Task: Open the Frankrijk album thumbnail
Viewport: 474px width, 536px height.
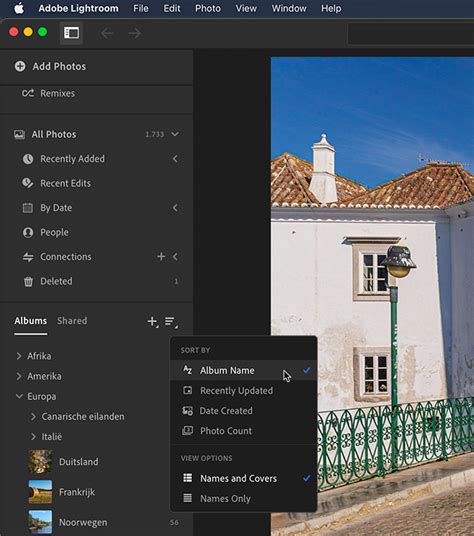Action: (x=40, y=492)
